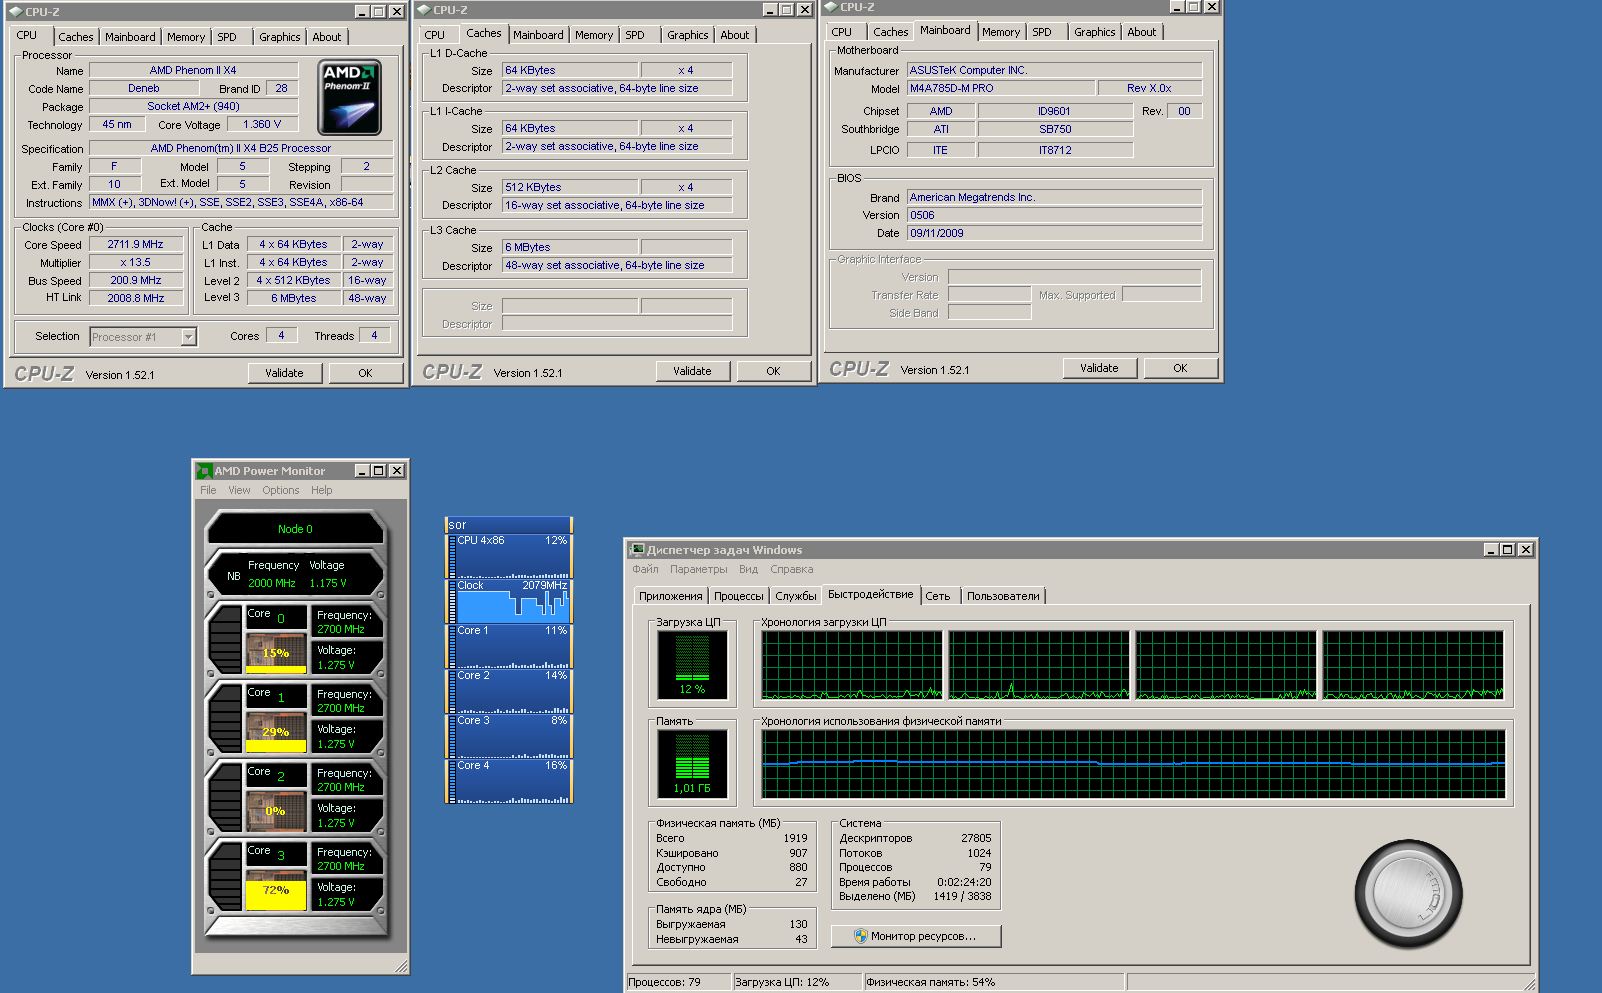
Task: Open the Справка menu in Task Manager
Action: (x=792, y=569)
